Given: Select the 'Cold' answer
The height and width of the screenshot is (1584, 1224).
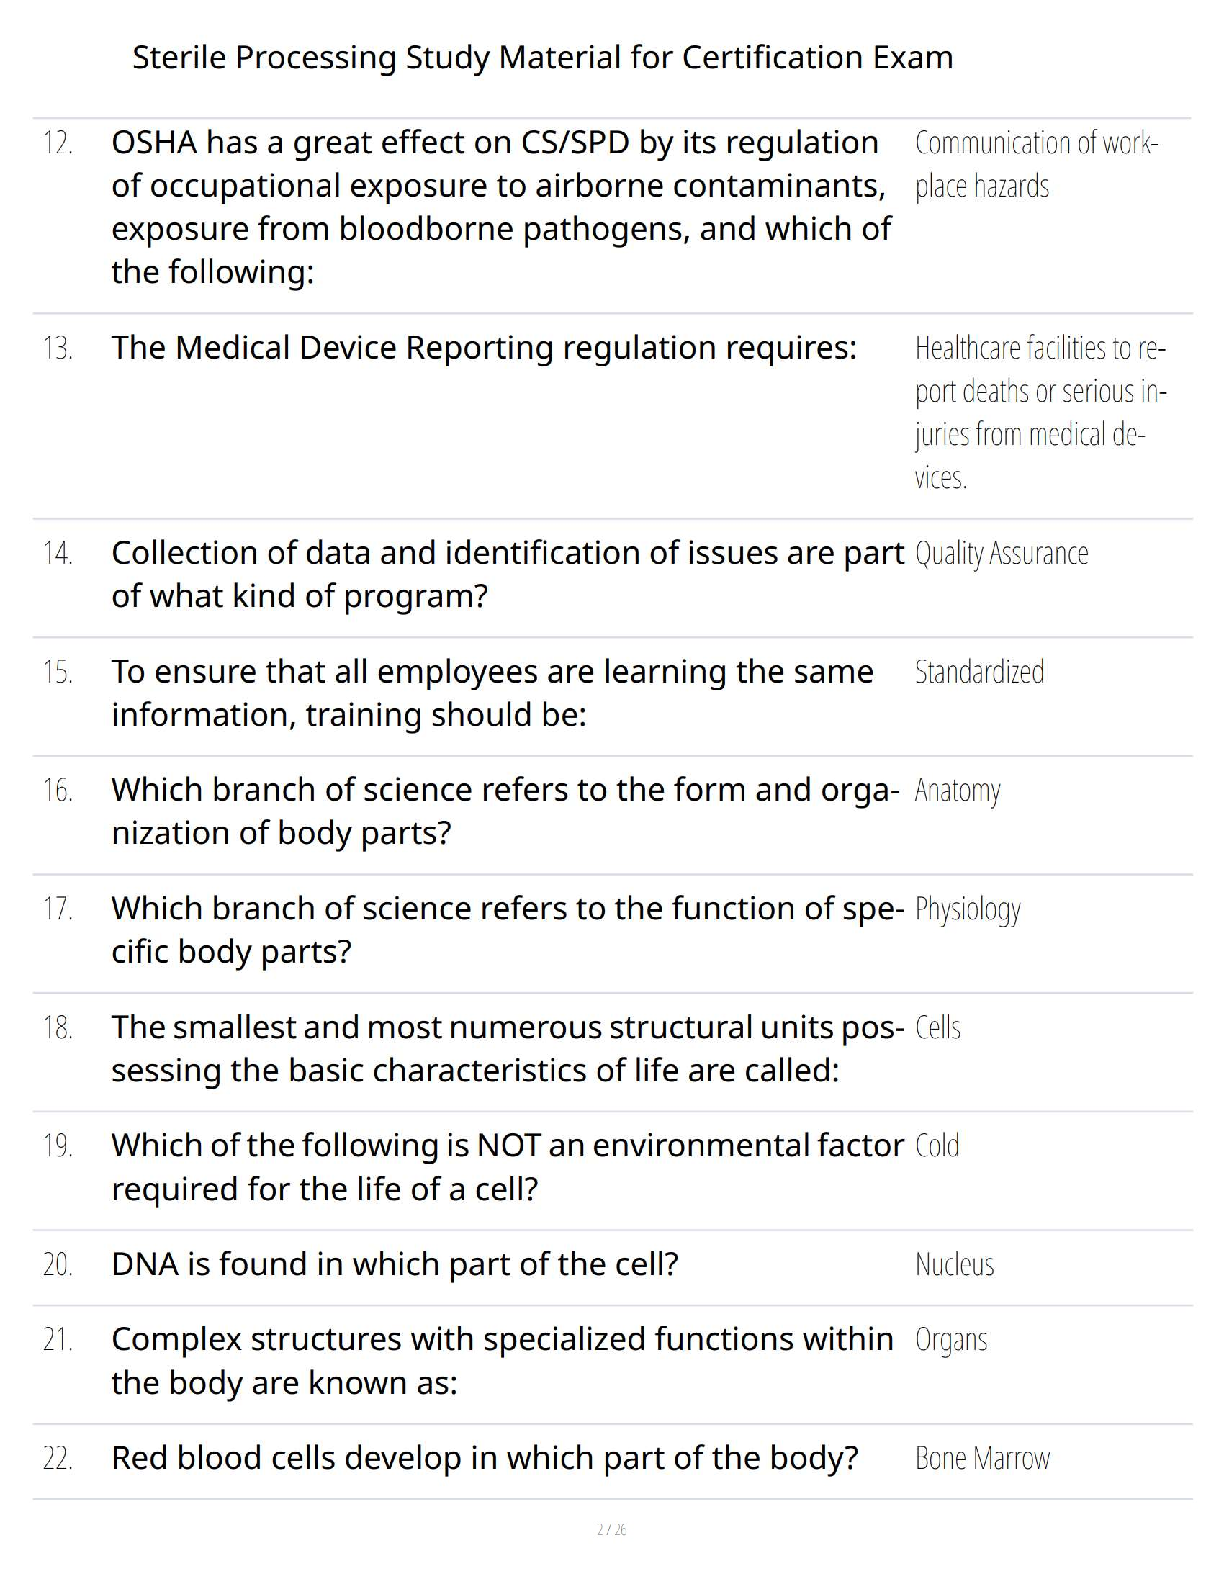Looking at the screenshot, I should 937,1146.
